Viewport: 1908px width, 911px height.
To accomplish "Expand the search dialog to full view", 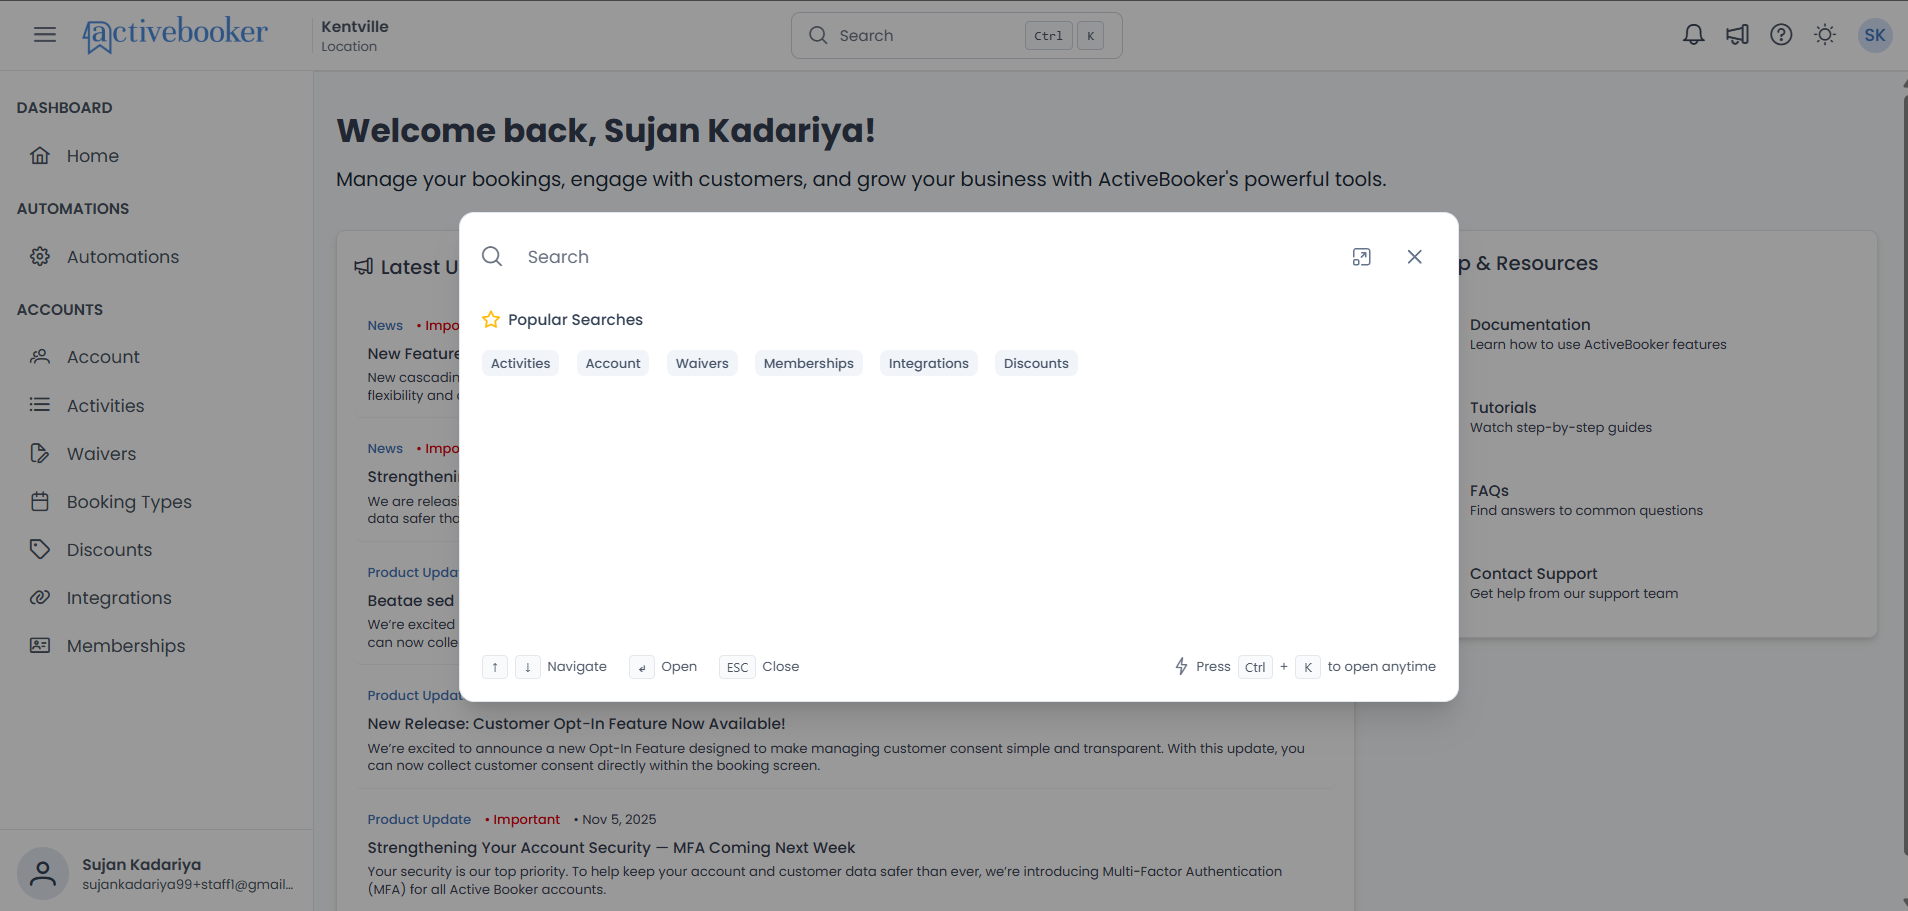I will click(1361, 257).
